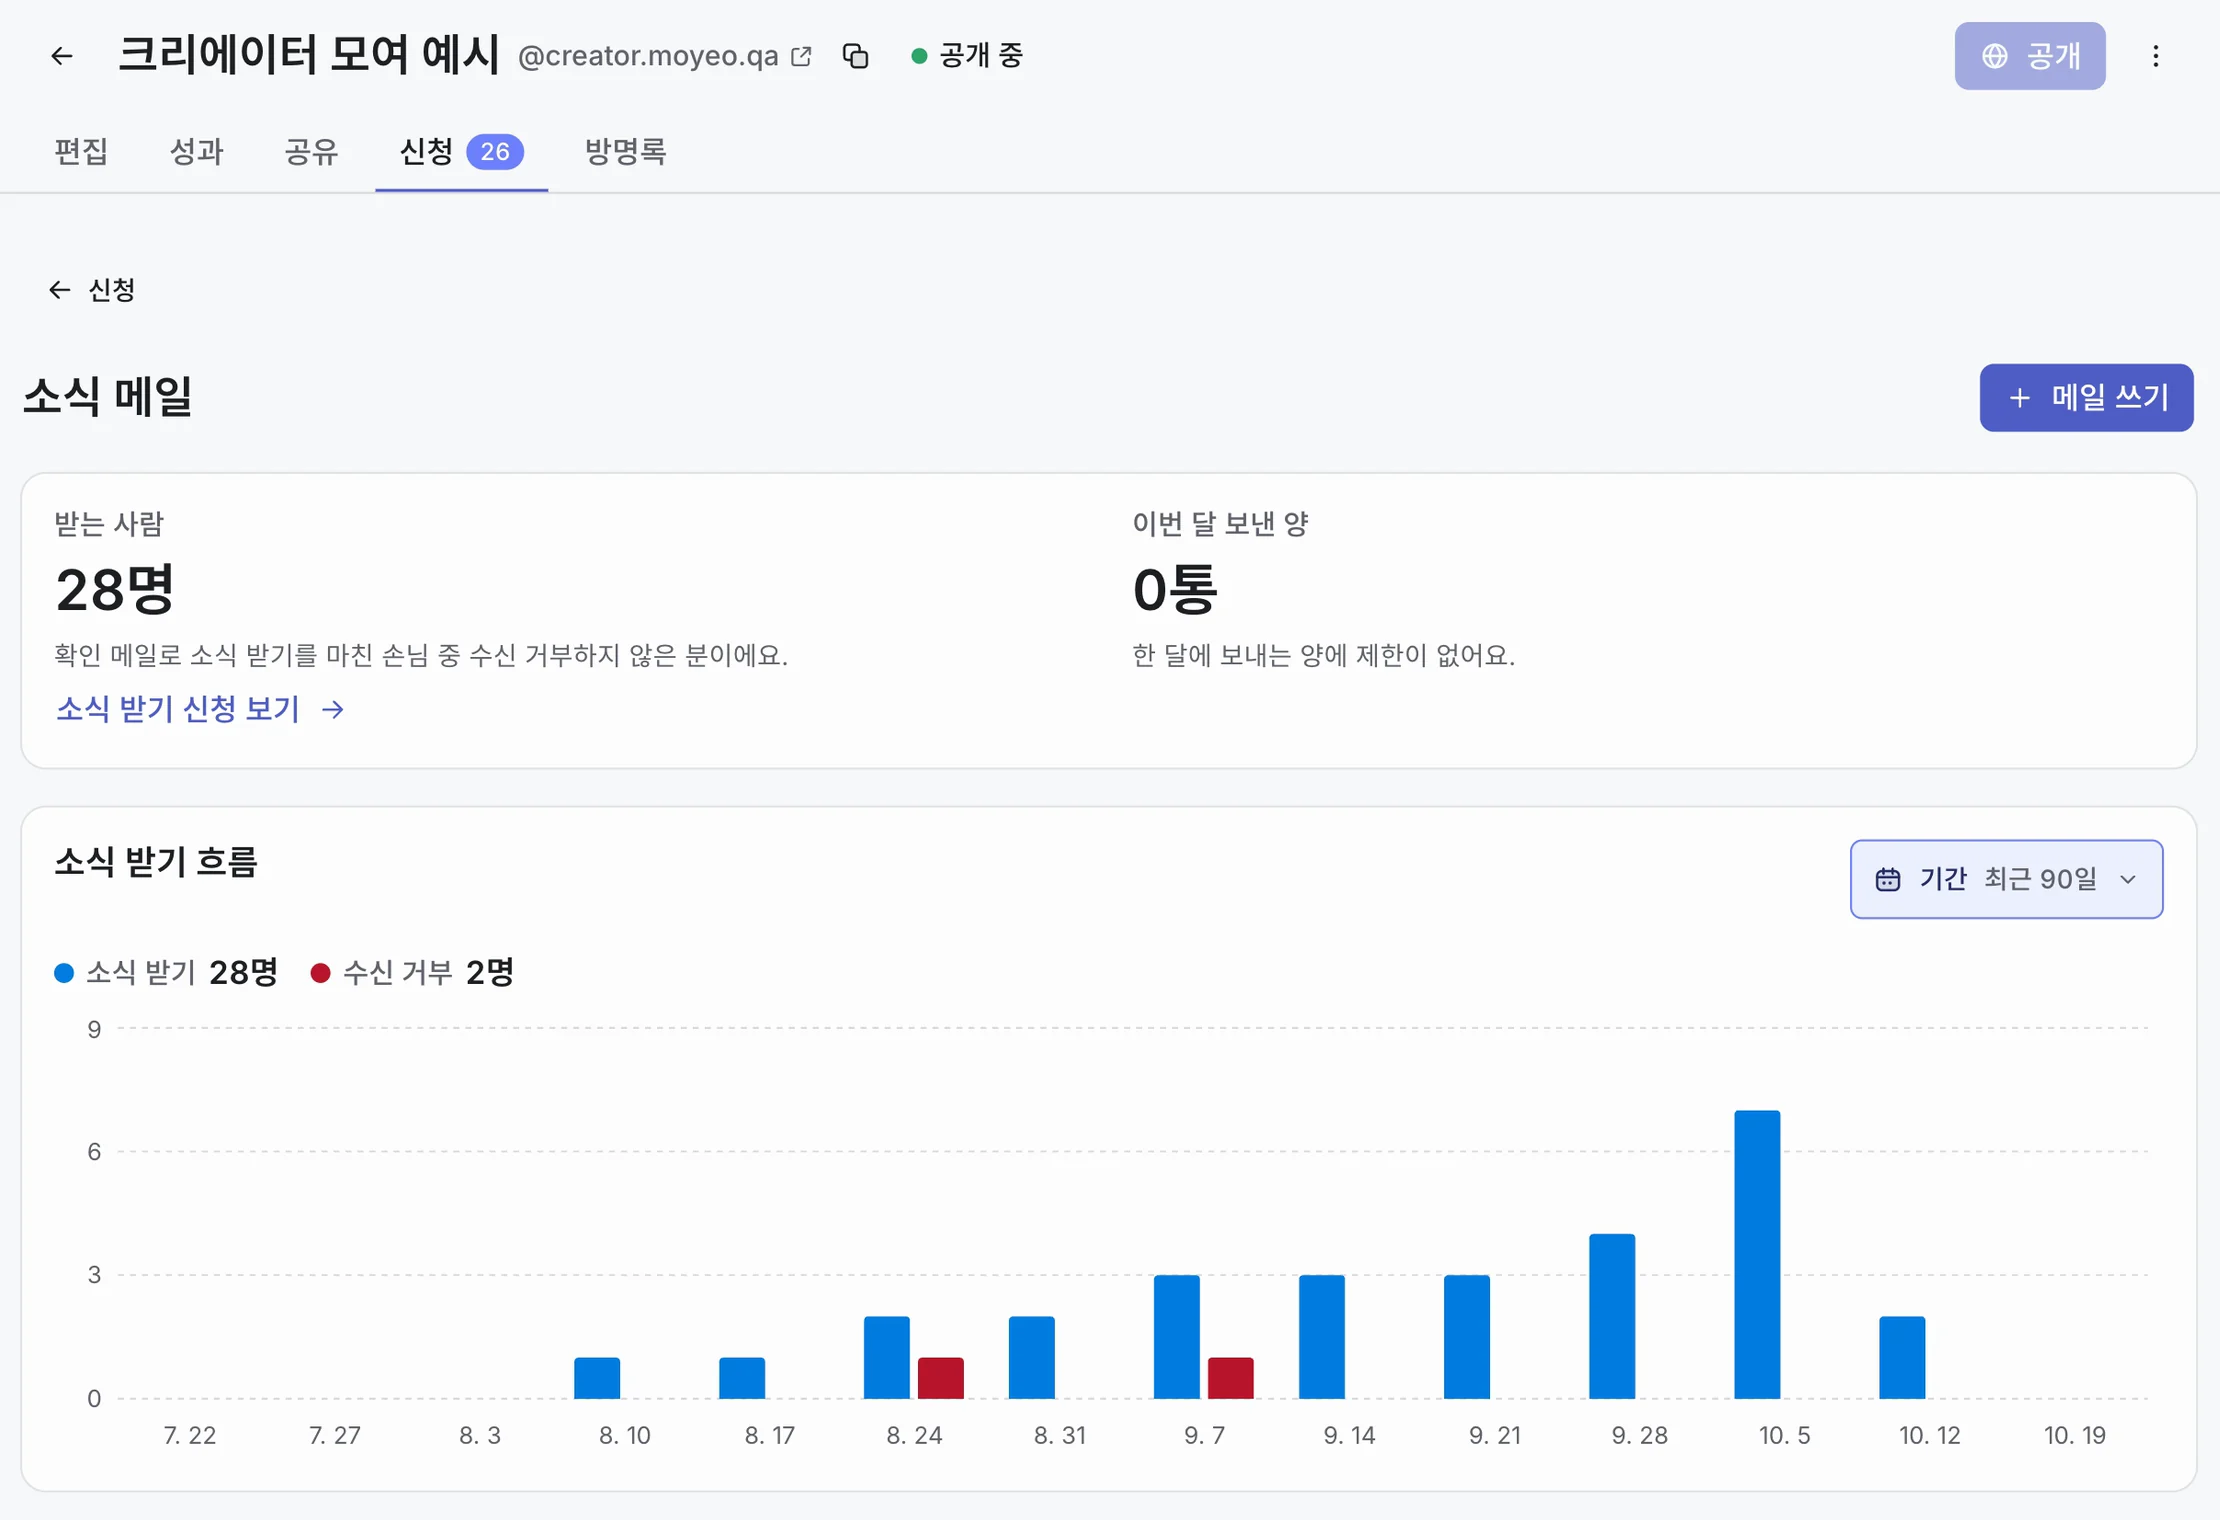This screenshot has height=1520, width=2220.
Task: Click the blue bar at 8. 10
Action: click(597, 1378)
